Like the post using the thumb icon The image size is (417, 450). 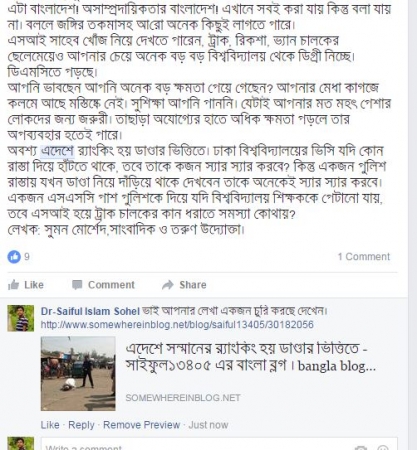13,285
